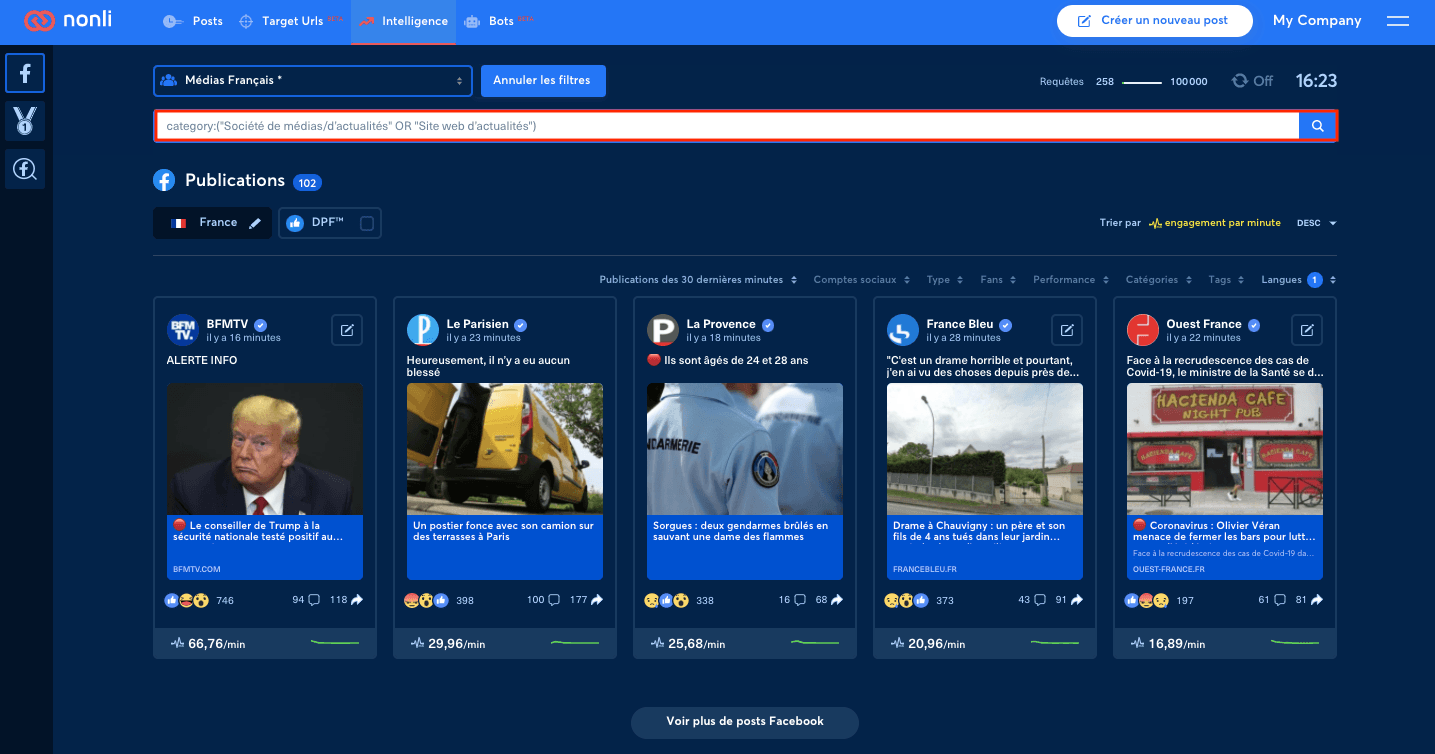Open the DESC sort order dropdown

tap(1317, 223)
